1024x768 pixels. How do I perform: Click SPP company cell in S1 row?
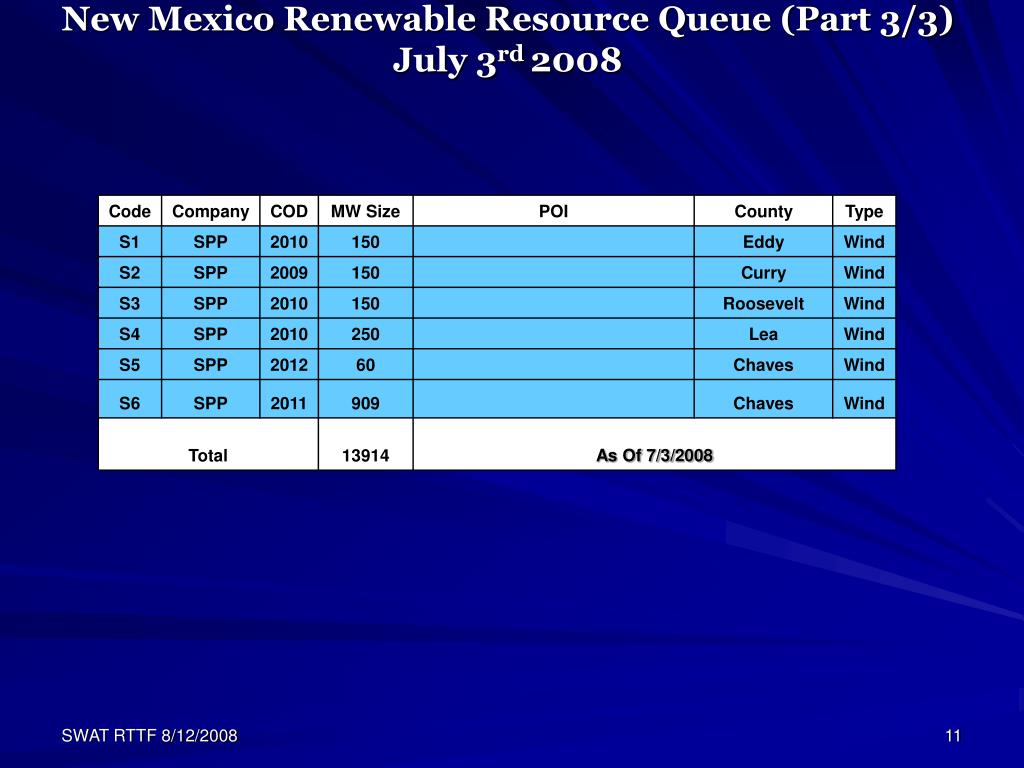pos(210,242)
